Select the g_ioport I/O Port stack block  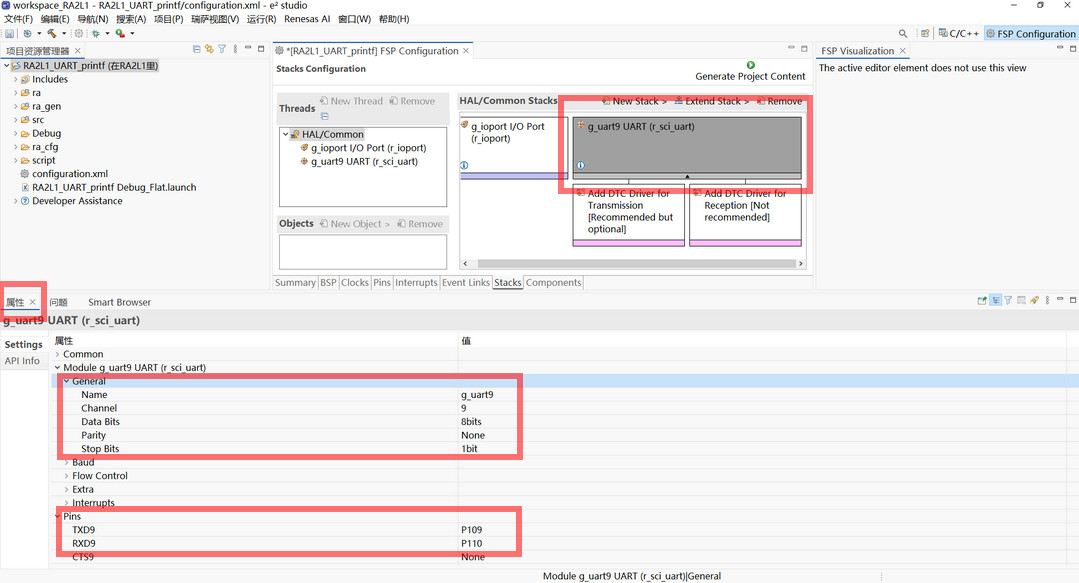(x=513, y=147)
